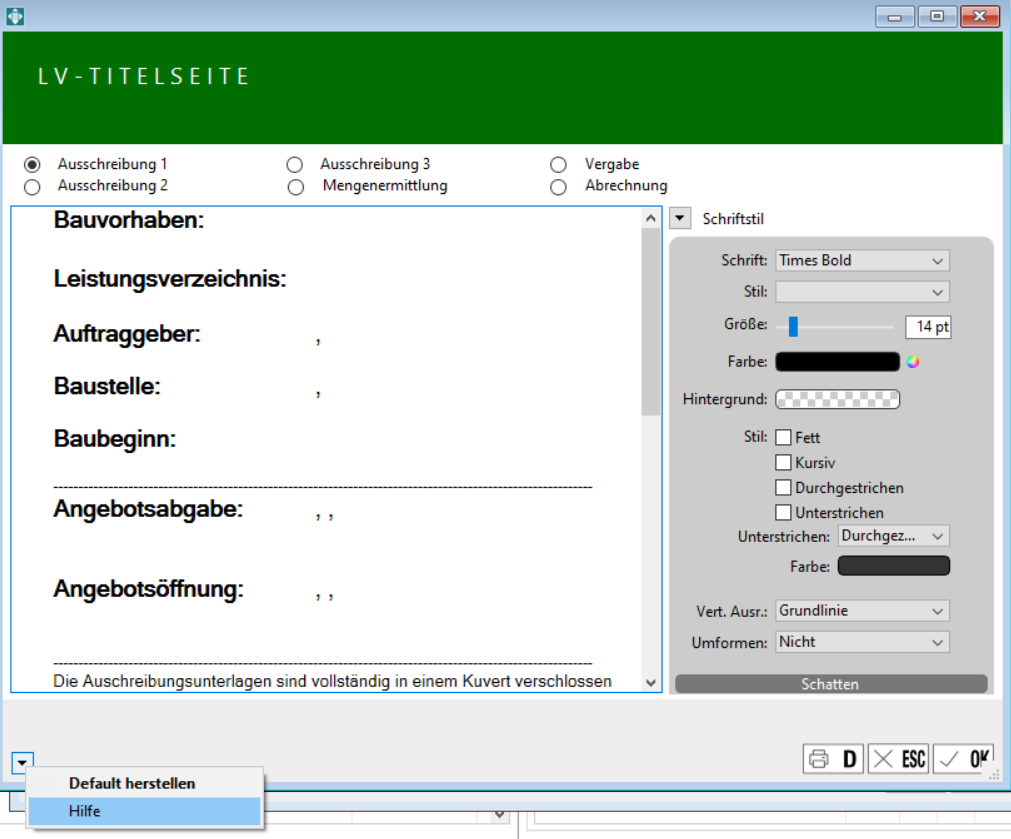
Task: Open the Schrift font dropdown
Action: point(862,261)
